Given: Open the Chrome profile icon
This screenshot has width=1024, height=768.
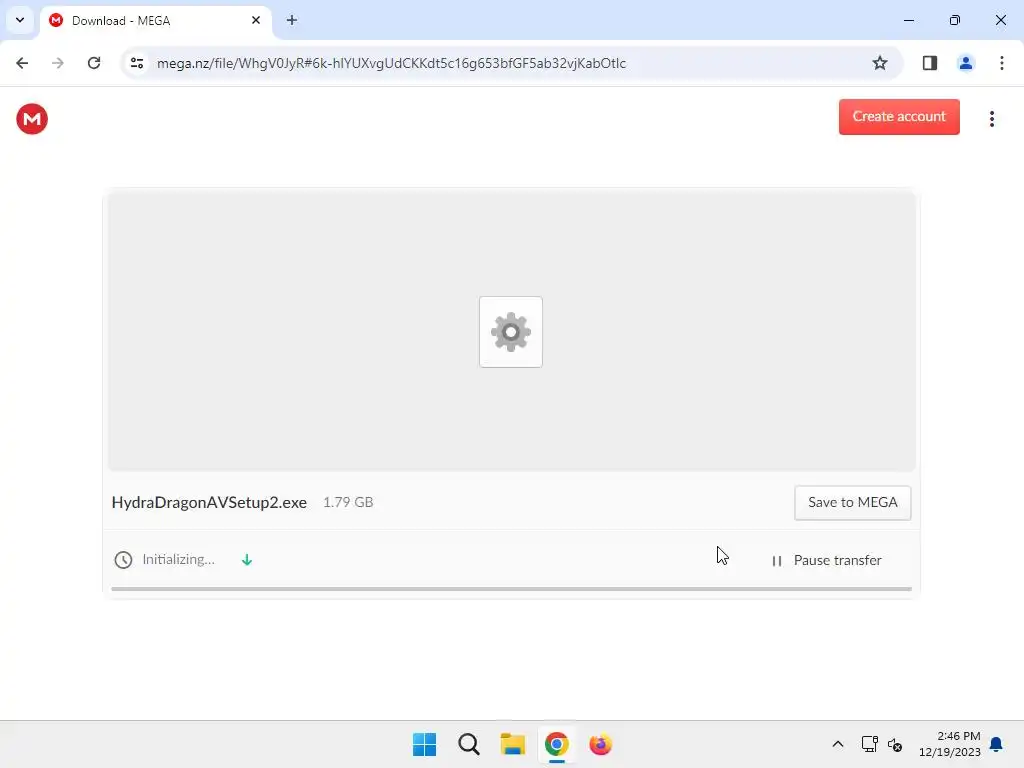Looking at the screenshot, I should pos(965,63).
